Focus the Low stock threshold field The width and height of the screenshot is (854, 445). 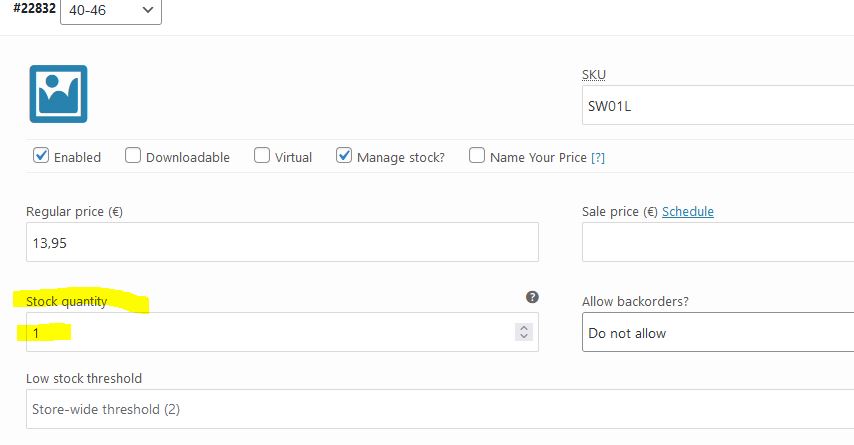(x=430, y=409)
